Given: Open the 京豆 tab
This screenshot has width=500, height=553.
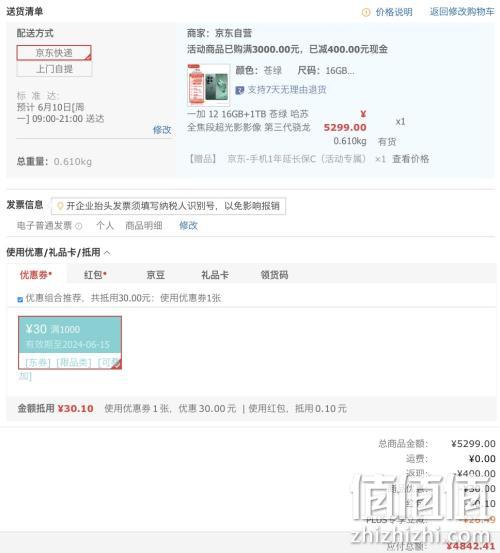Looking at the screenshot, I should coord(156,275).
